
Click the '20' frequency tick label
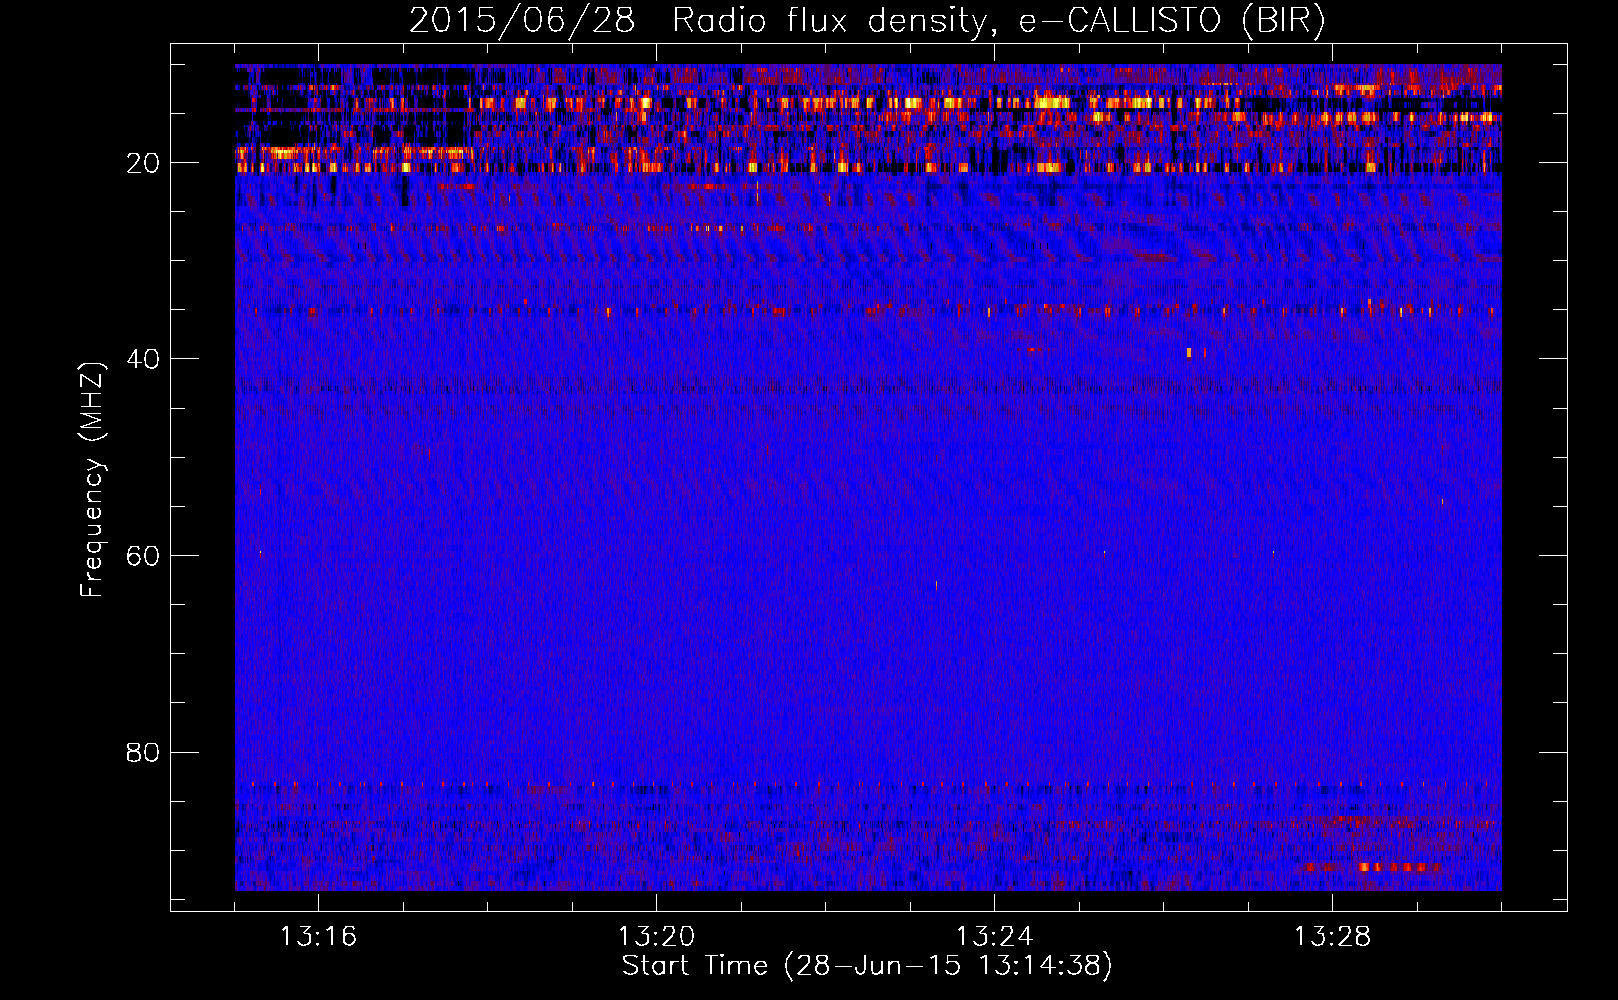tap(143, 163)
